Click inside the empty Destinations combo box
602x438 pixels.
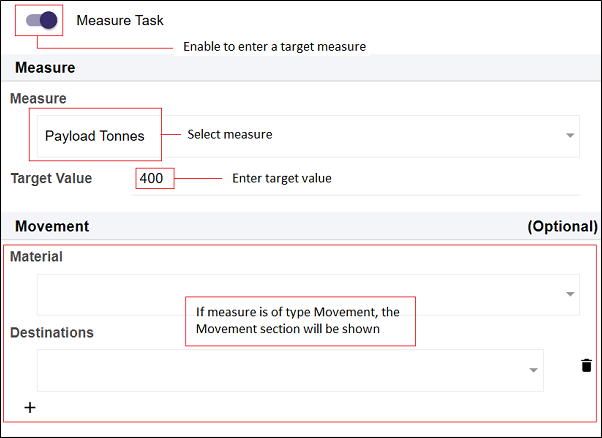tap(290, 370)
